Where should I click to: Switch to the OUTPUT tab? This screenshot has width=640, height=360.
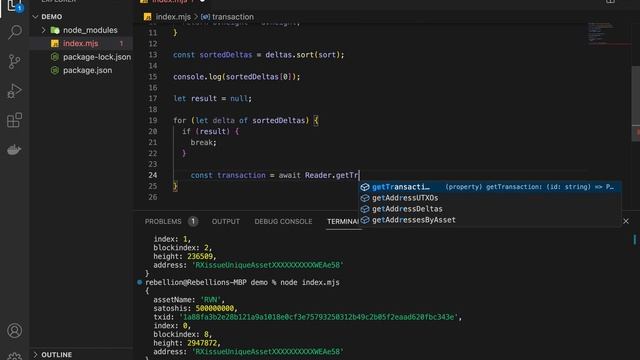[x=226, y=221]
